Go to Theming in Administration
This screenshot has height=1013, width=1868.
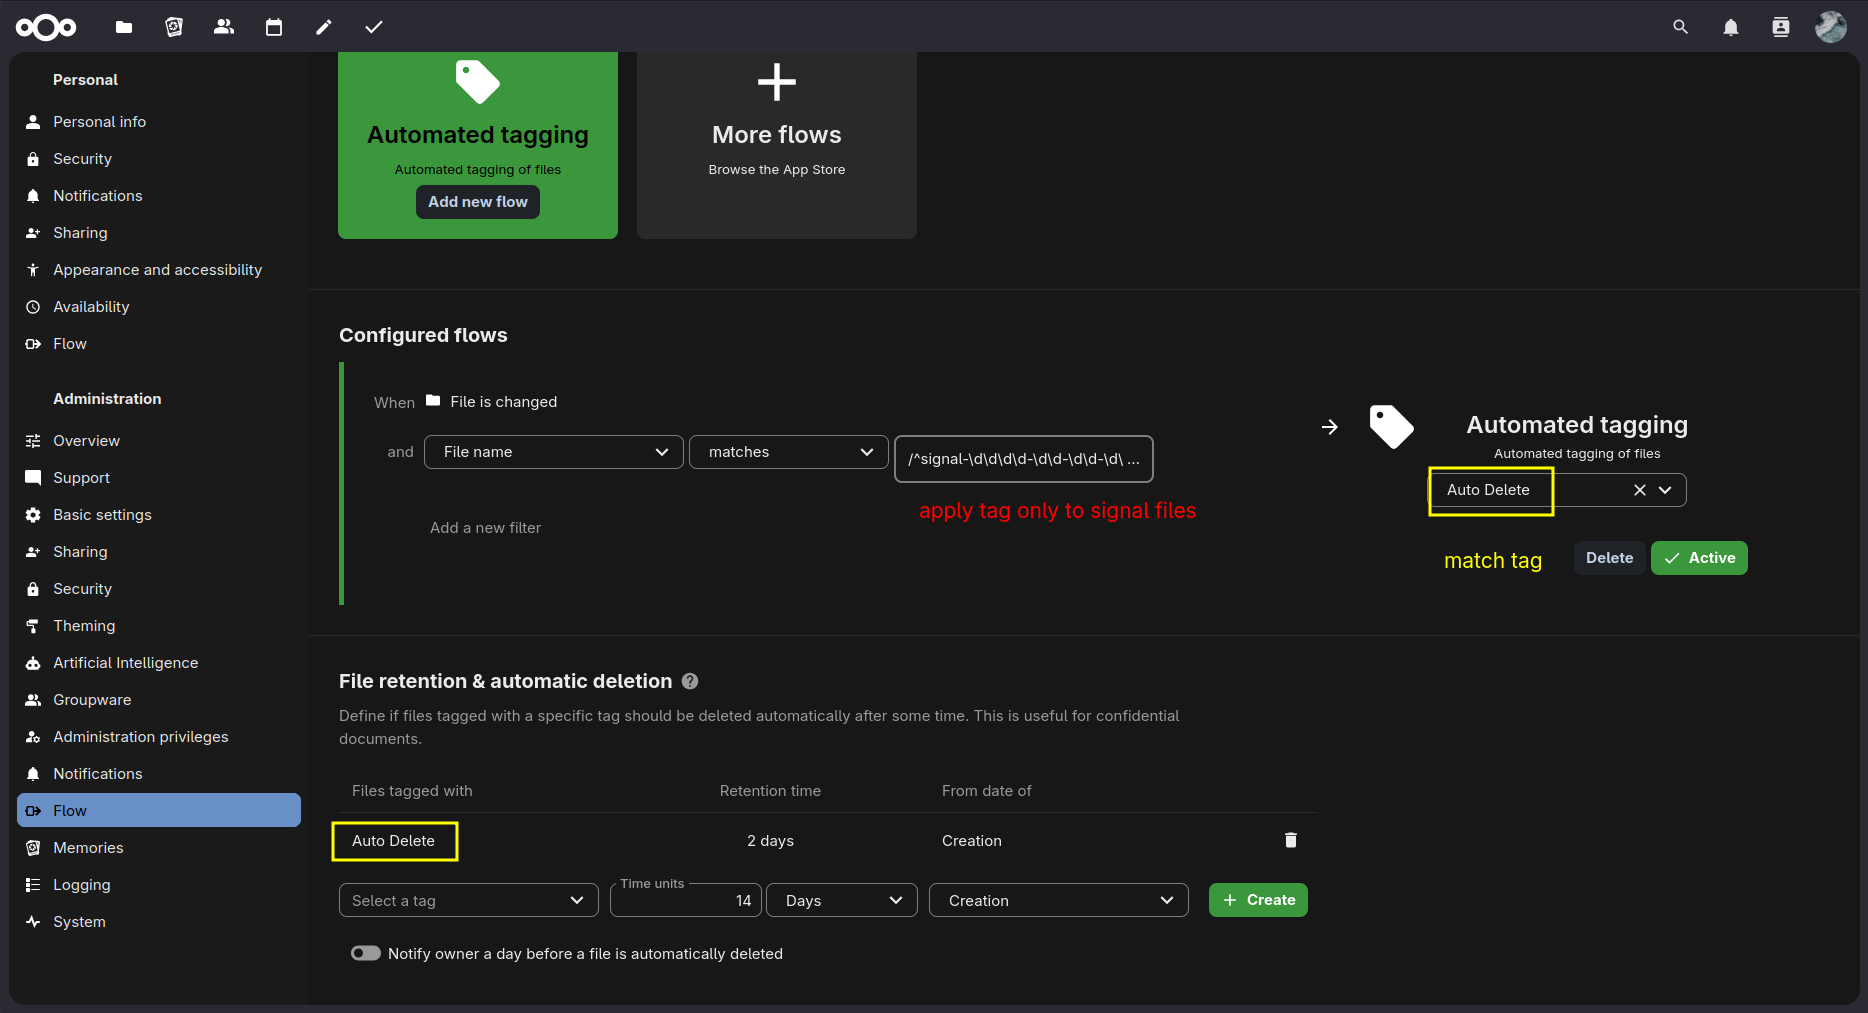click(x=84, y=626)
